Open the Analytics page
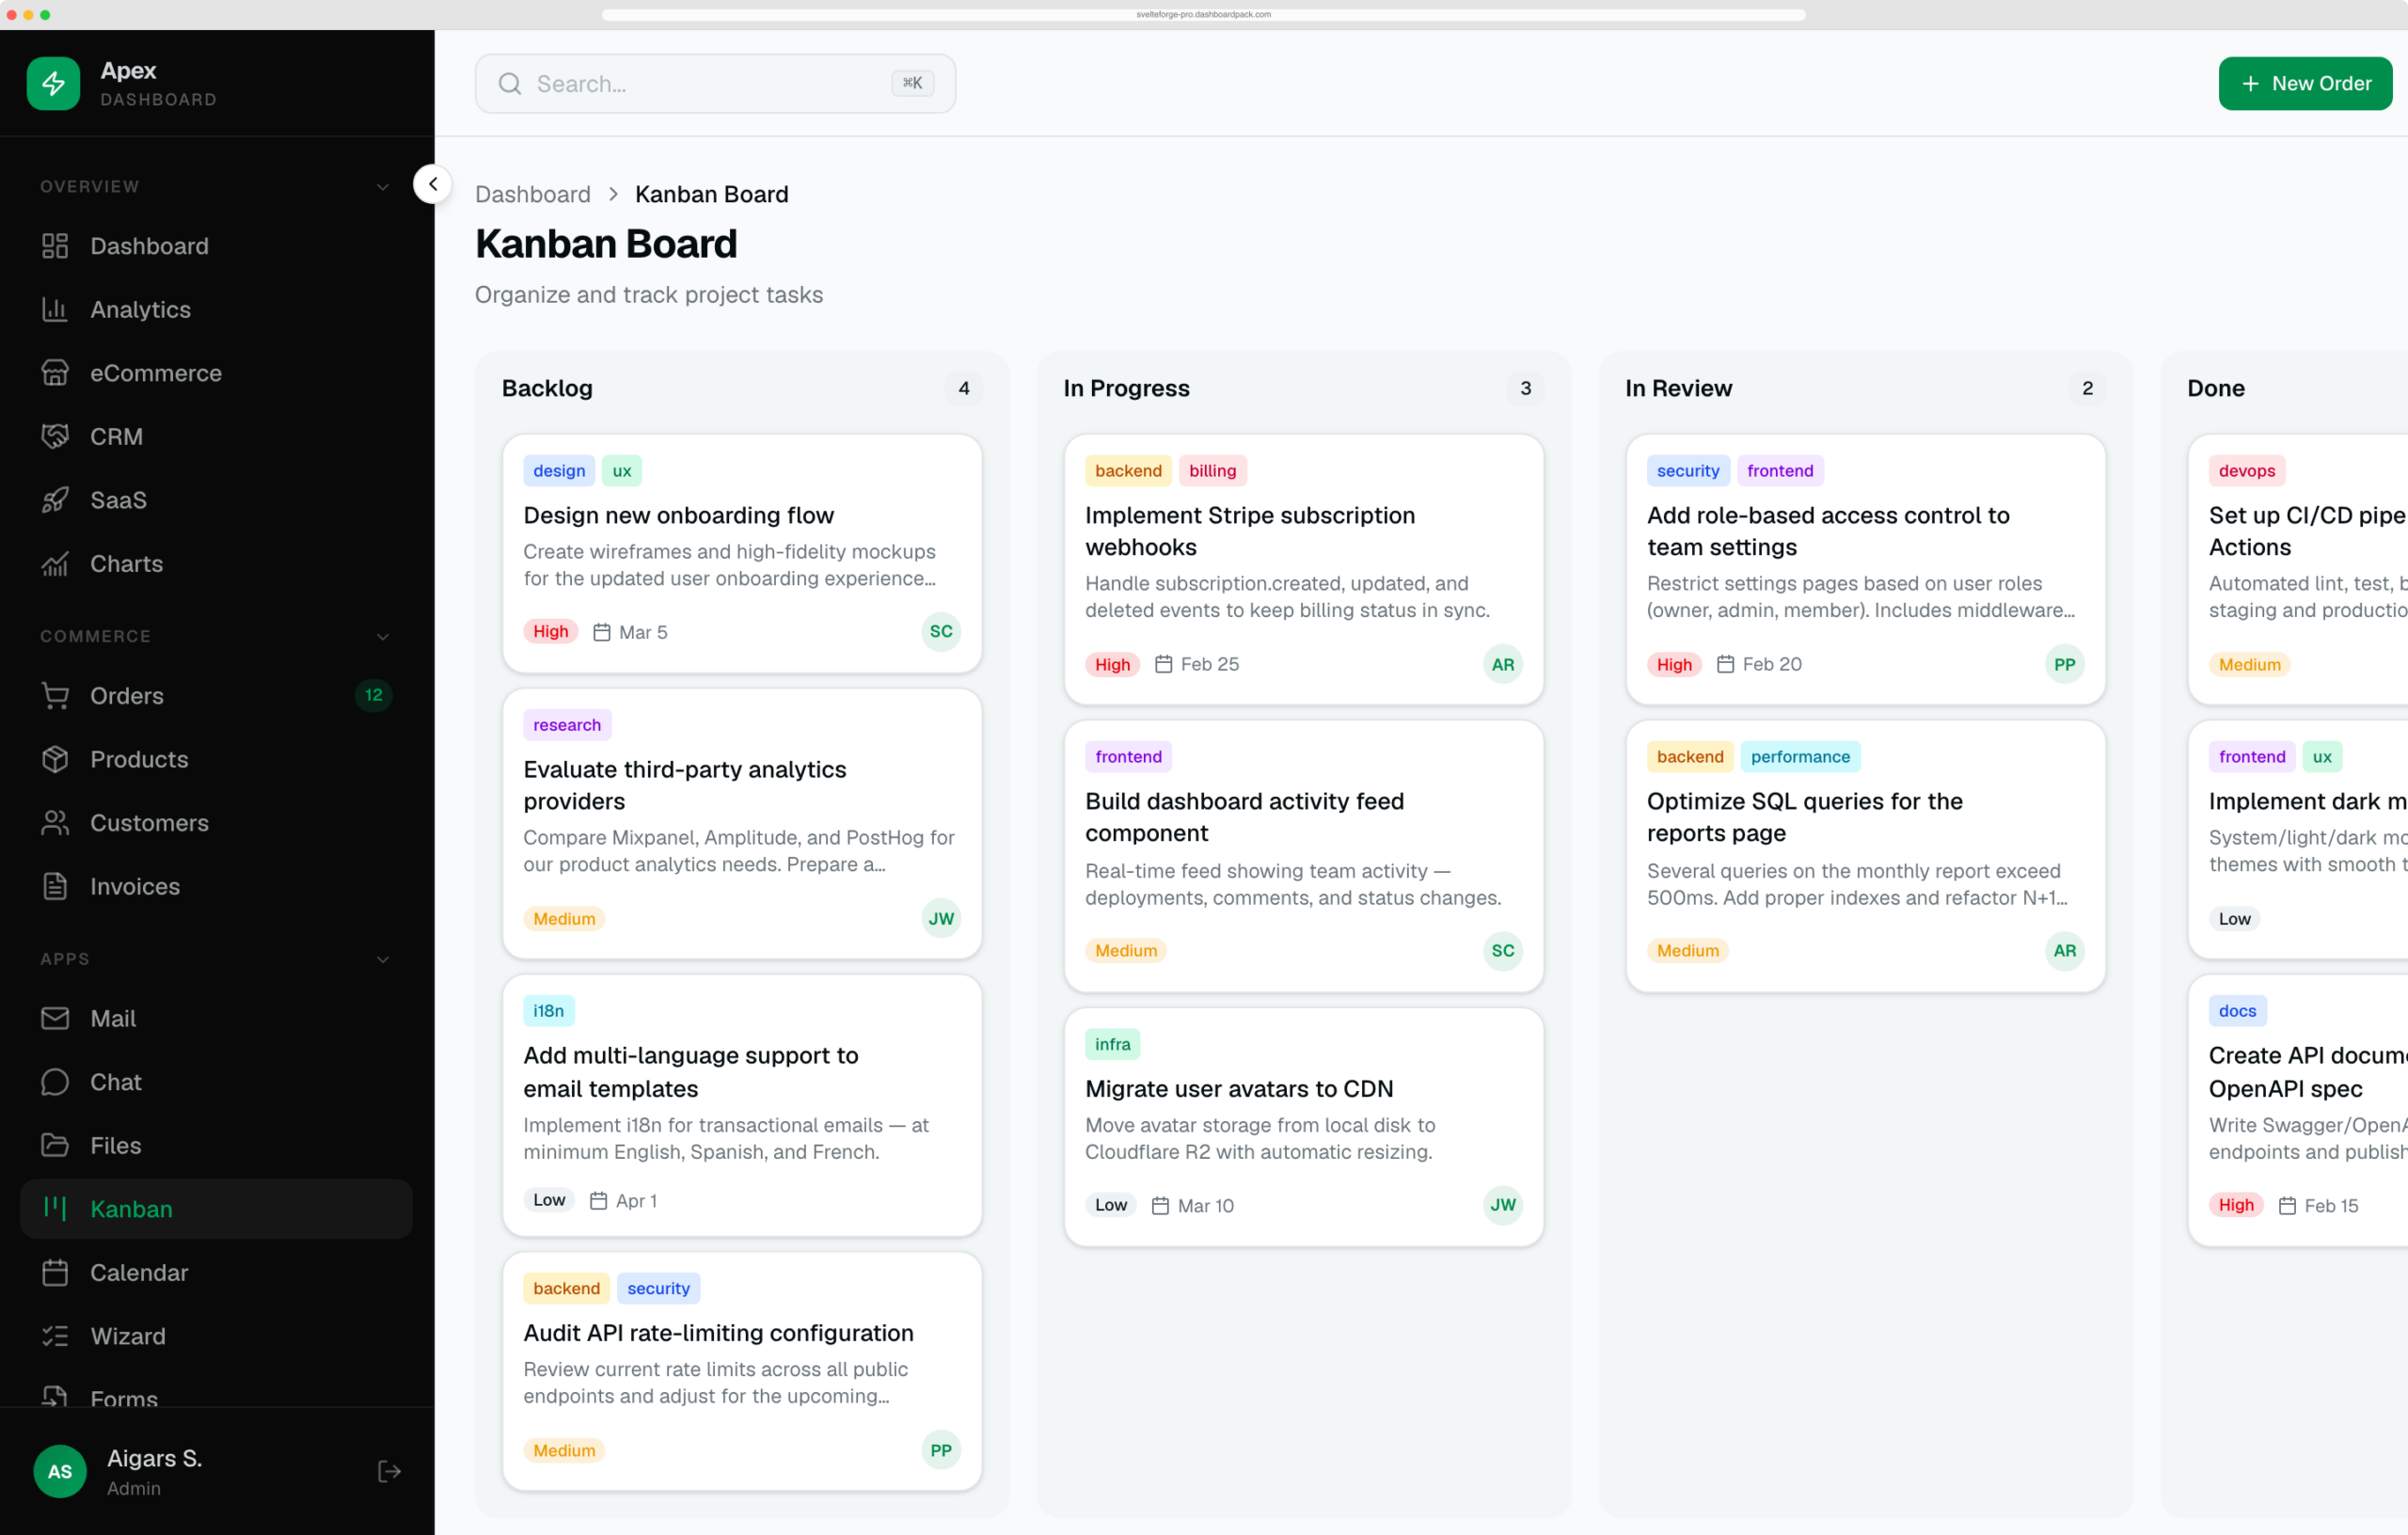Viewport: 2408px width, 1535px height. pyautogui.click(x=216, y=310)
